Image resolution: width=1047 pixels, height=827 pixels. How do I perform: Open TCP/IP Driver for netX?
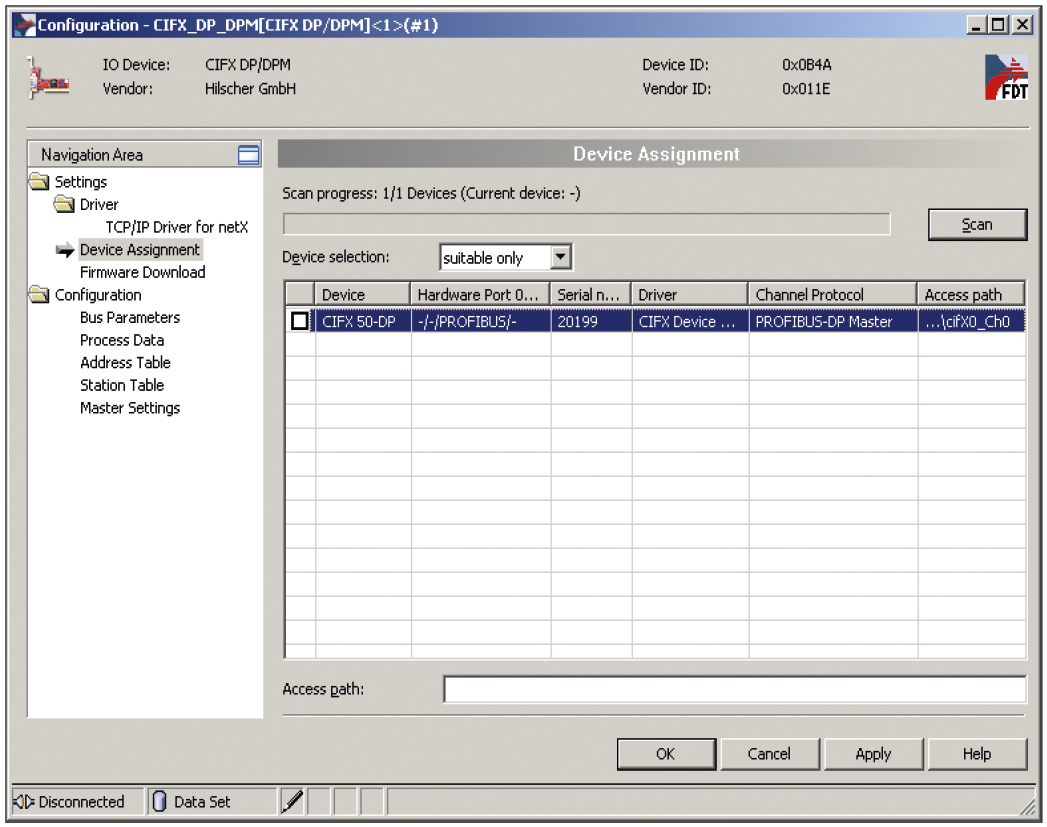coord(177,227)
